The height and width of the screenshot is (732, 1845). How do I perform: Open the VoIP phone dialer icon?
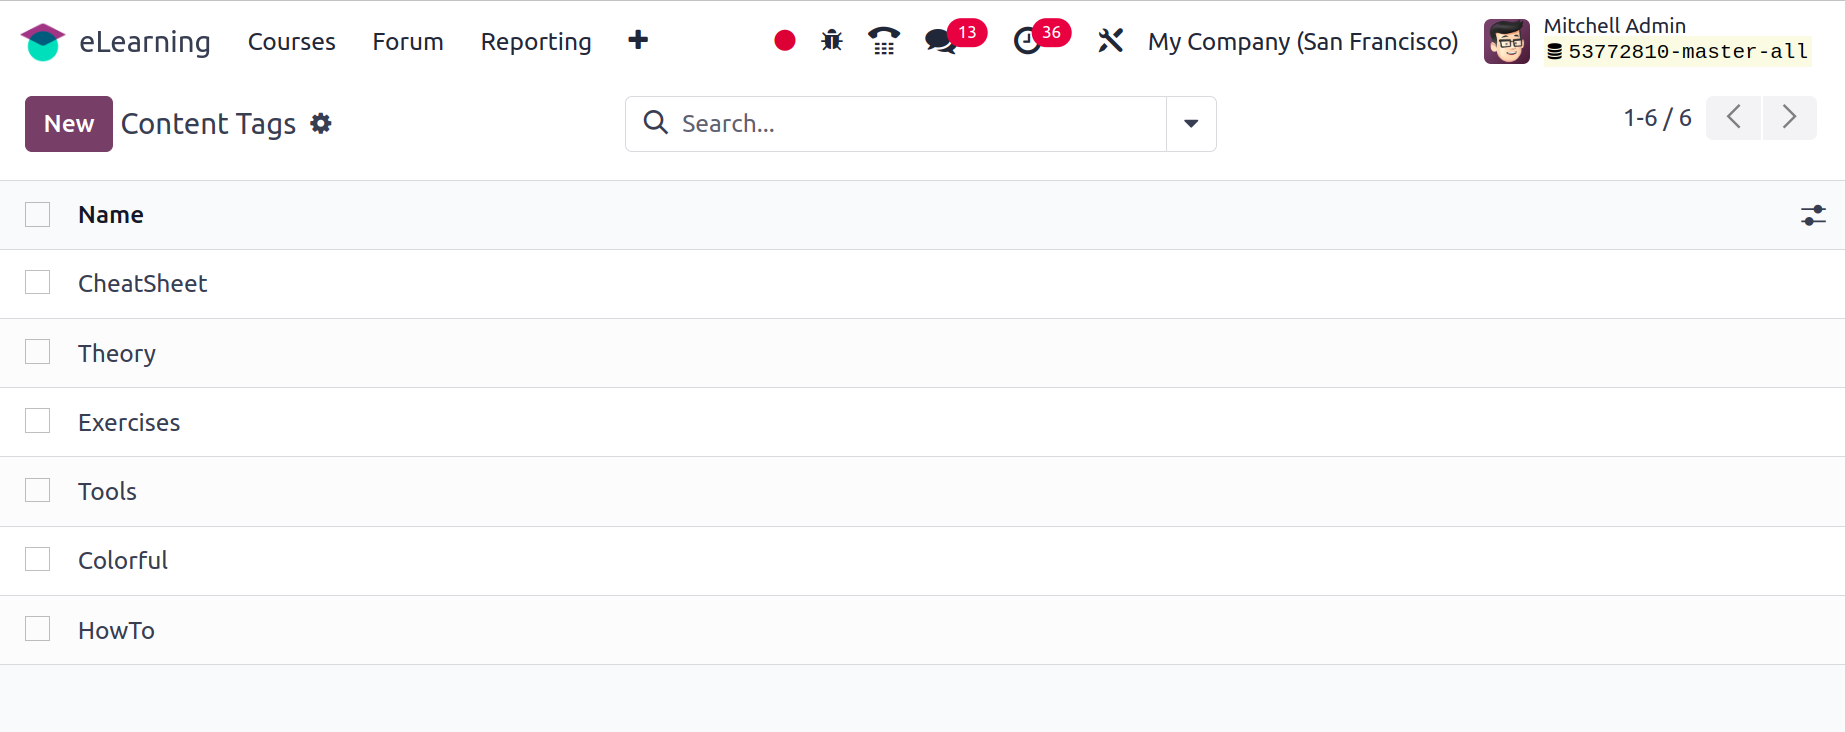tap(884, 41)
